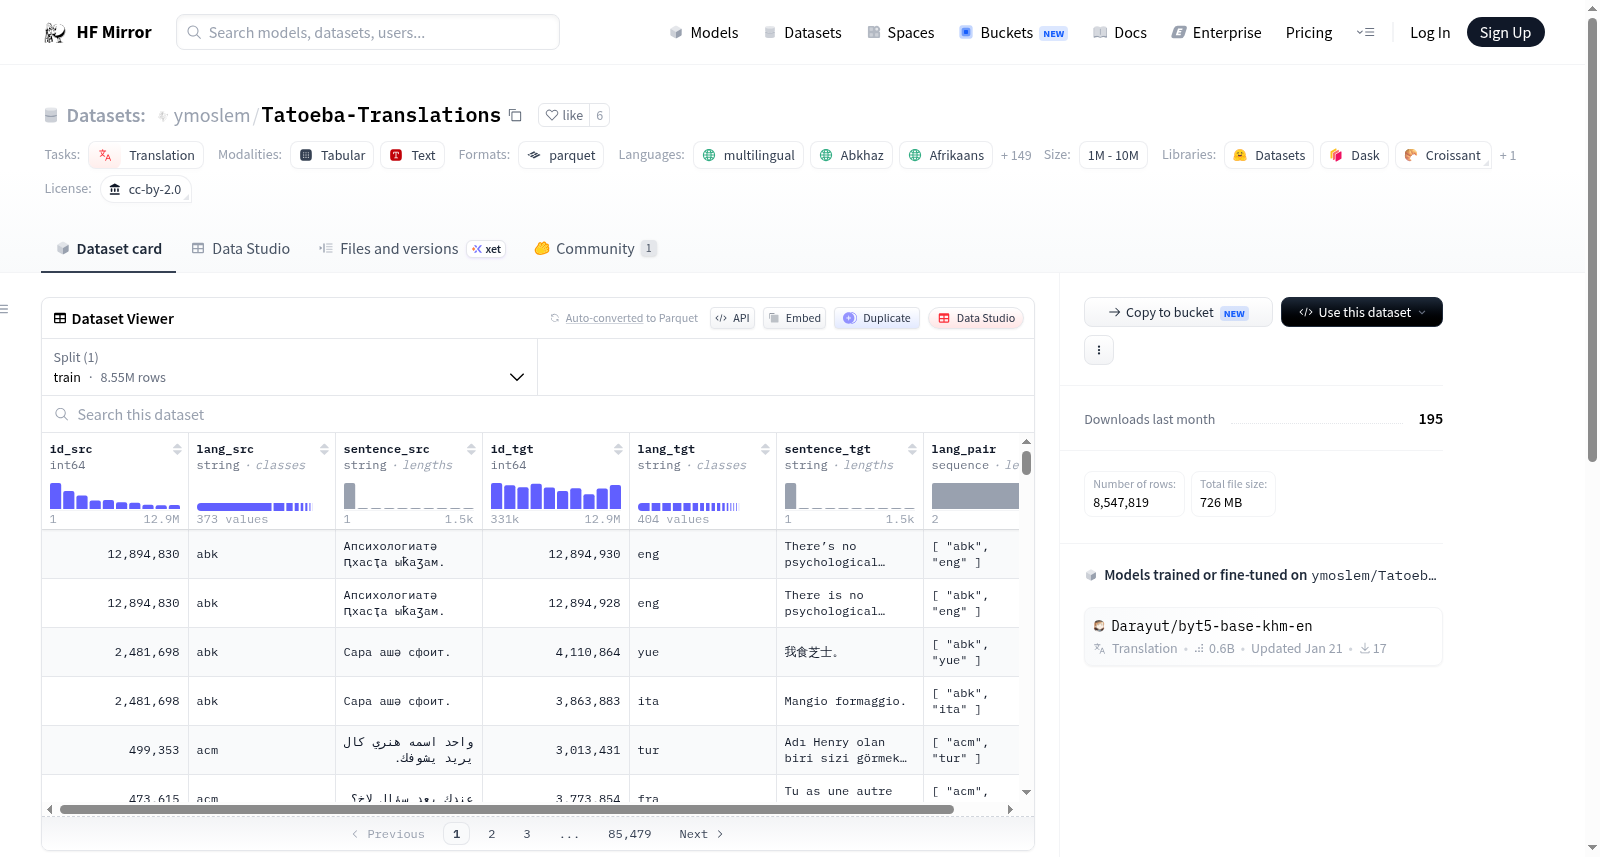Select the 1M - 10M size tag
The height and width of the screenshot is (857, 1600).
point(1113,155)
